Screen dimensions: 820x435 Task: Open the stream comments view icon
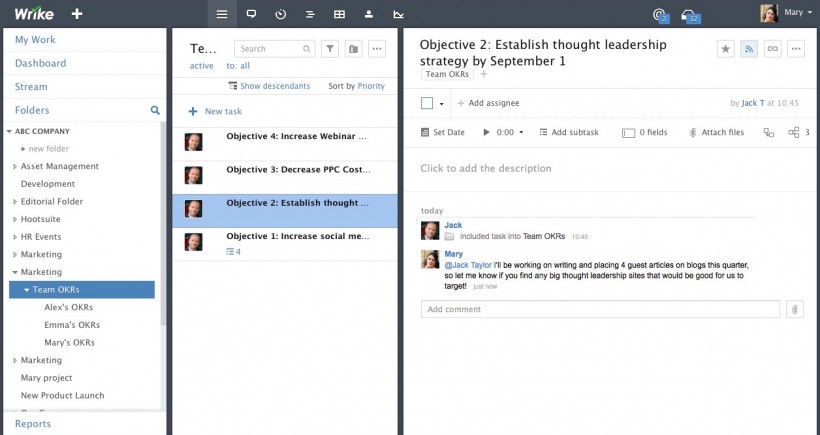coord(252,14)
